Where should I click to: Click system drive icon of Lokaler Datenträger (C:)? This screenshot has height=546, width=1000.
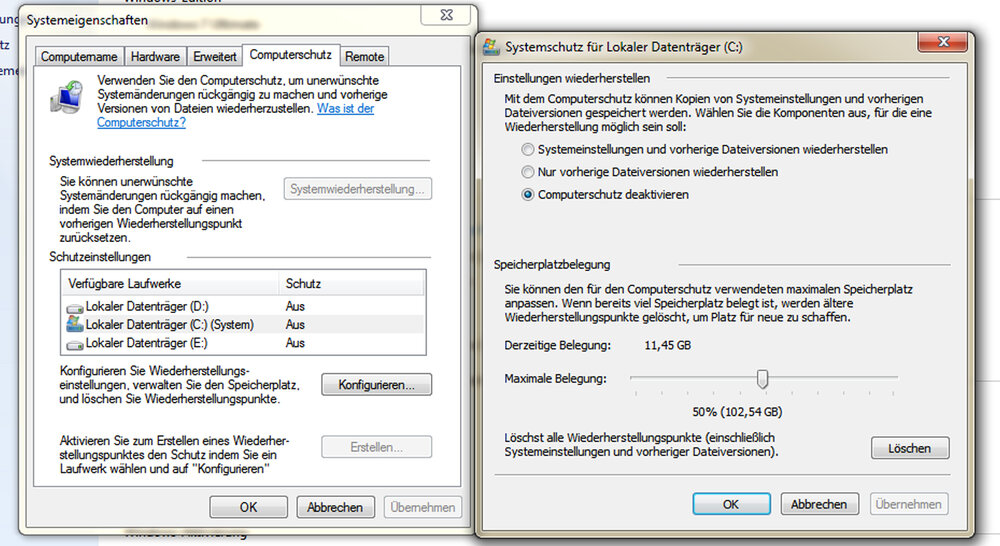pyautogui.click(x=75, y=324)
